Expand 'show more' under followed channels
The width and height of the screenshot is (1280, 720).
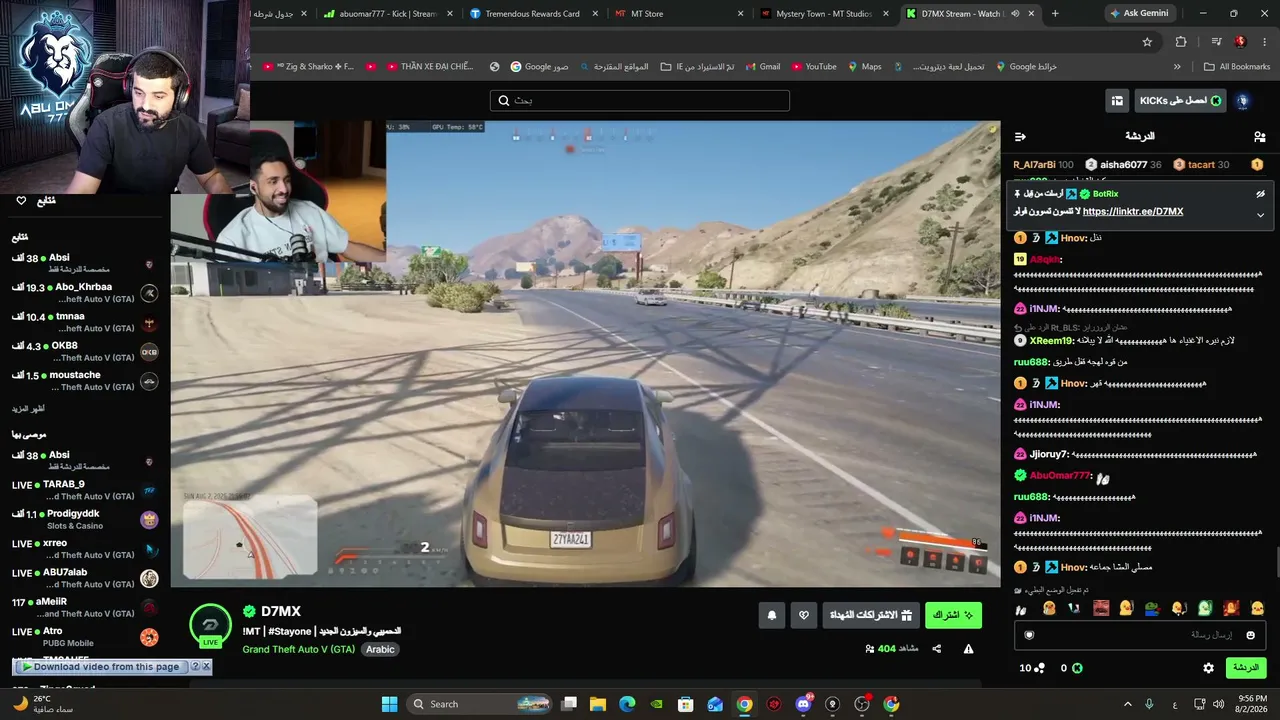[28, 409]
